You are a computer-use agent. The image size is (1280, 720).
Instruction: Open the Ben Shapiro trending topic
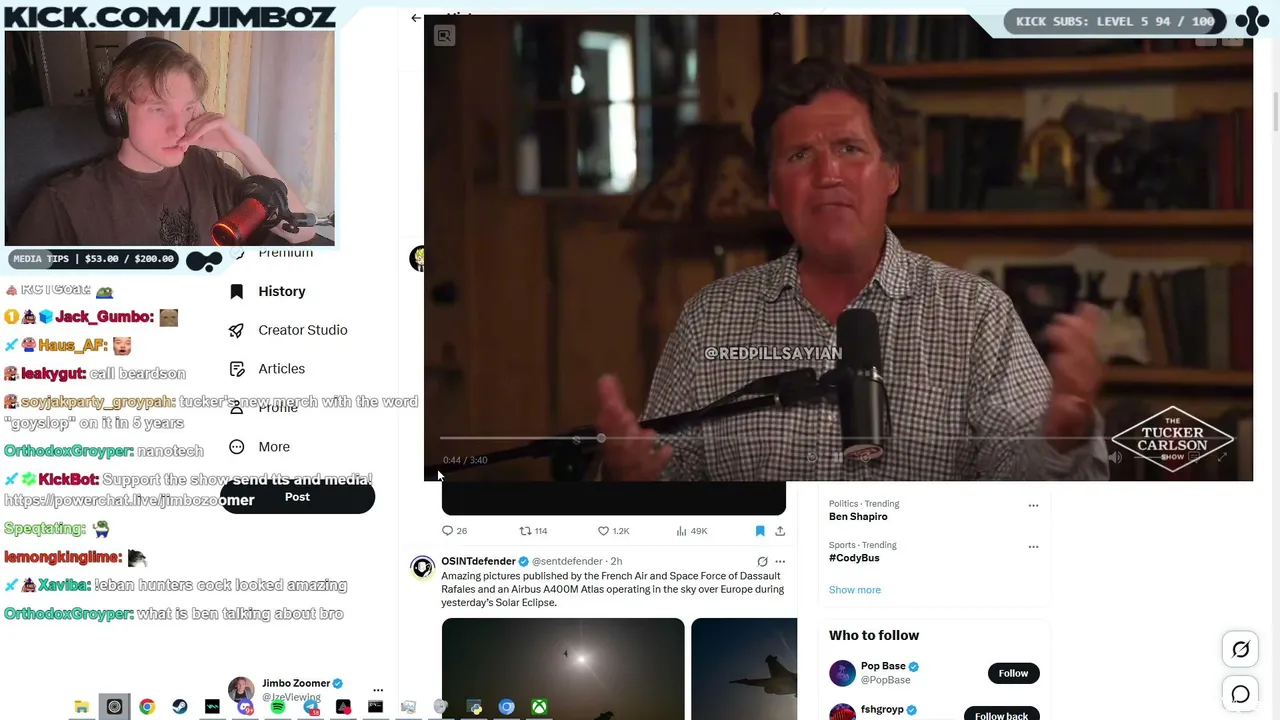(x=858, y=517)
